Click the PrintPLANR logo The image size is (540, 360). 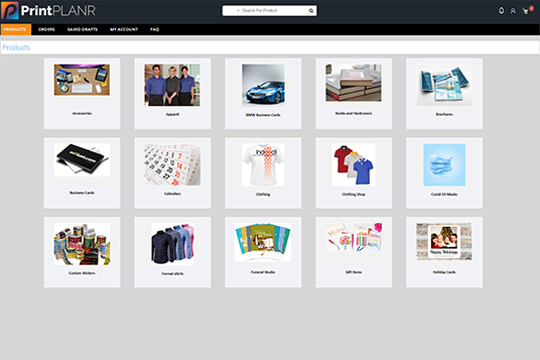(x=49, y=10)
